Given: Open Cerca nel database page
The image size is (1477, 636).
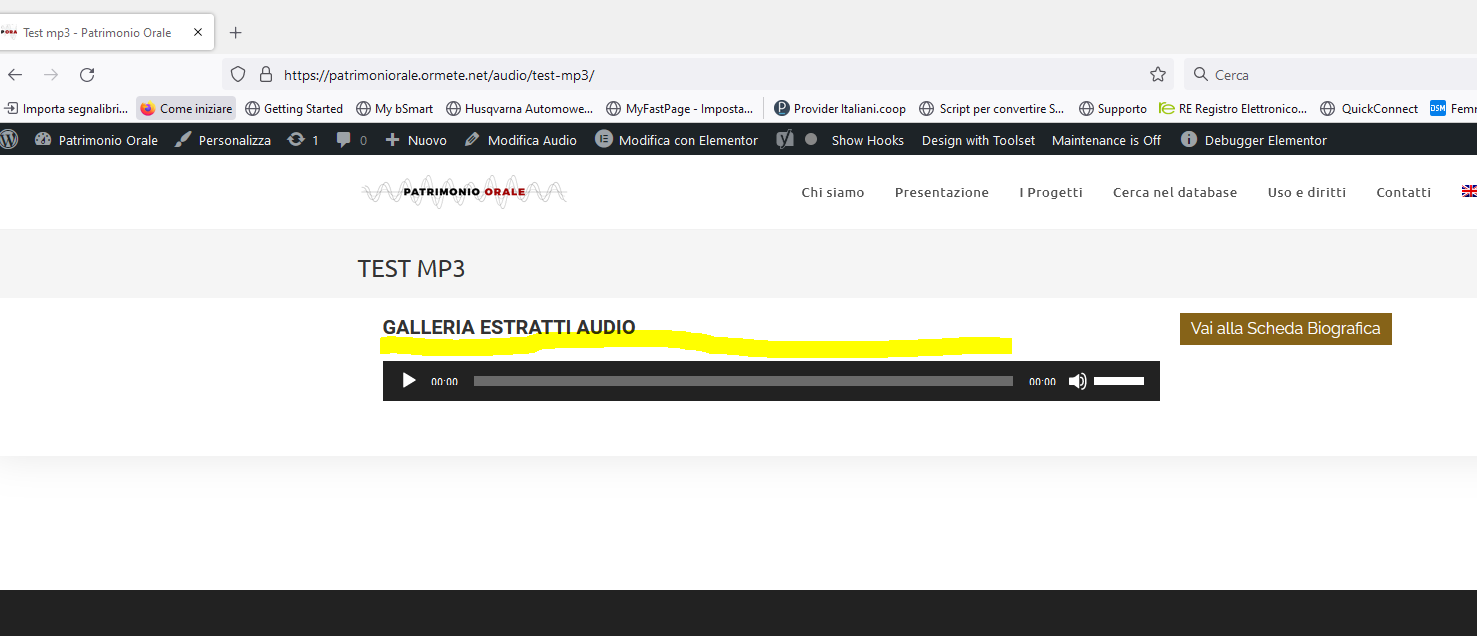Looking at the screenshot, I should [1174, 192].
